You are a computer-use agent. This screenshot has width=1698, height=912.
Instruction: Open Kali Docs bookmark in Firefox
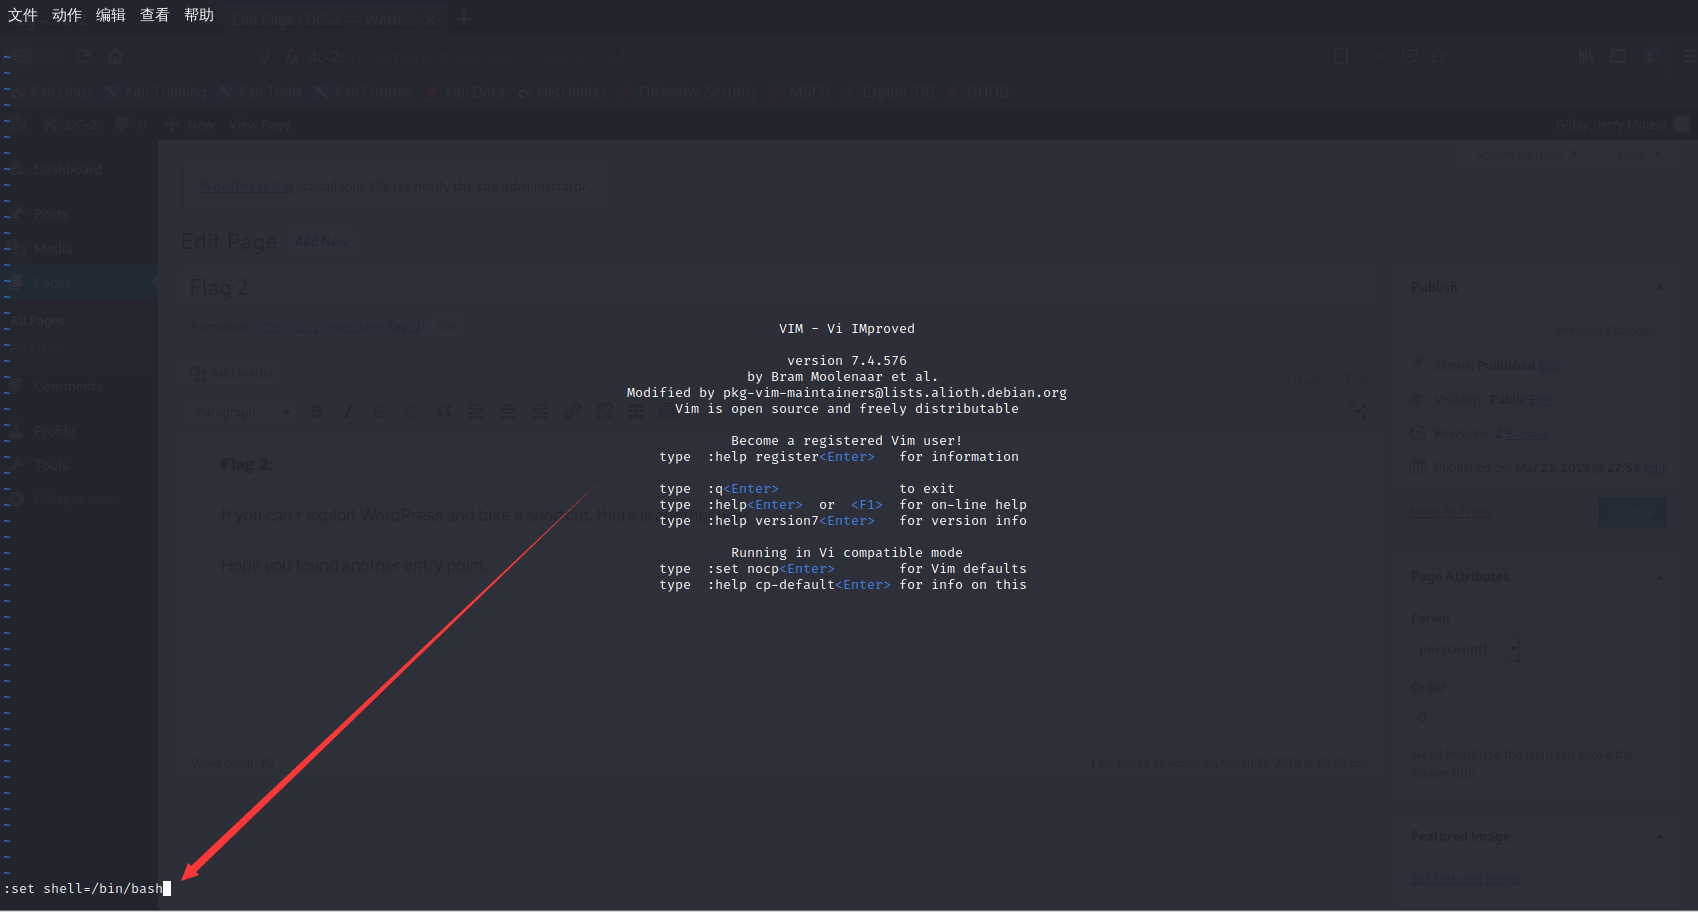click(x=465, y=92)
